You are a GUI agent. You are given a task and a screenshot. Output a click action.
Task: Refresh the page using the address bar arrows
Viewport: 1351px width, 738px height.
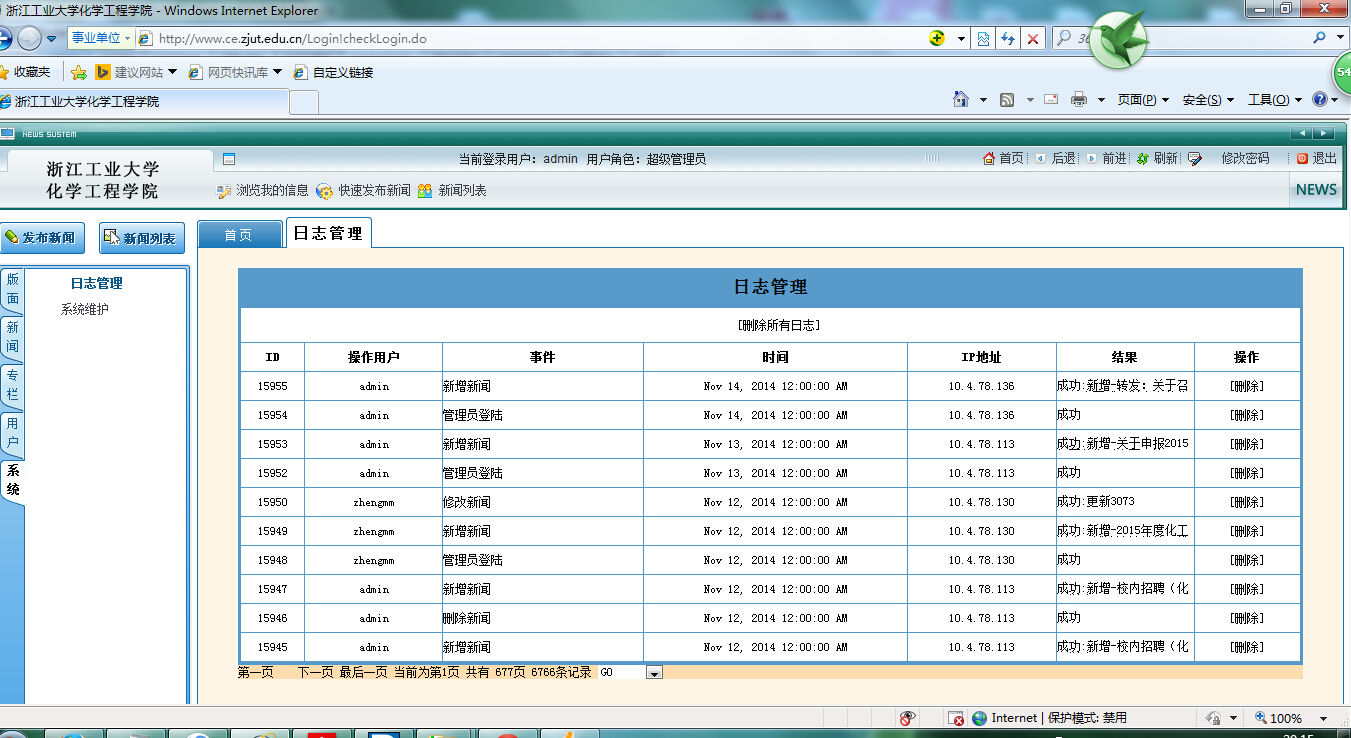tap(1008, 39)
